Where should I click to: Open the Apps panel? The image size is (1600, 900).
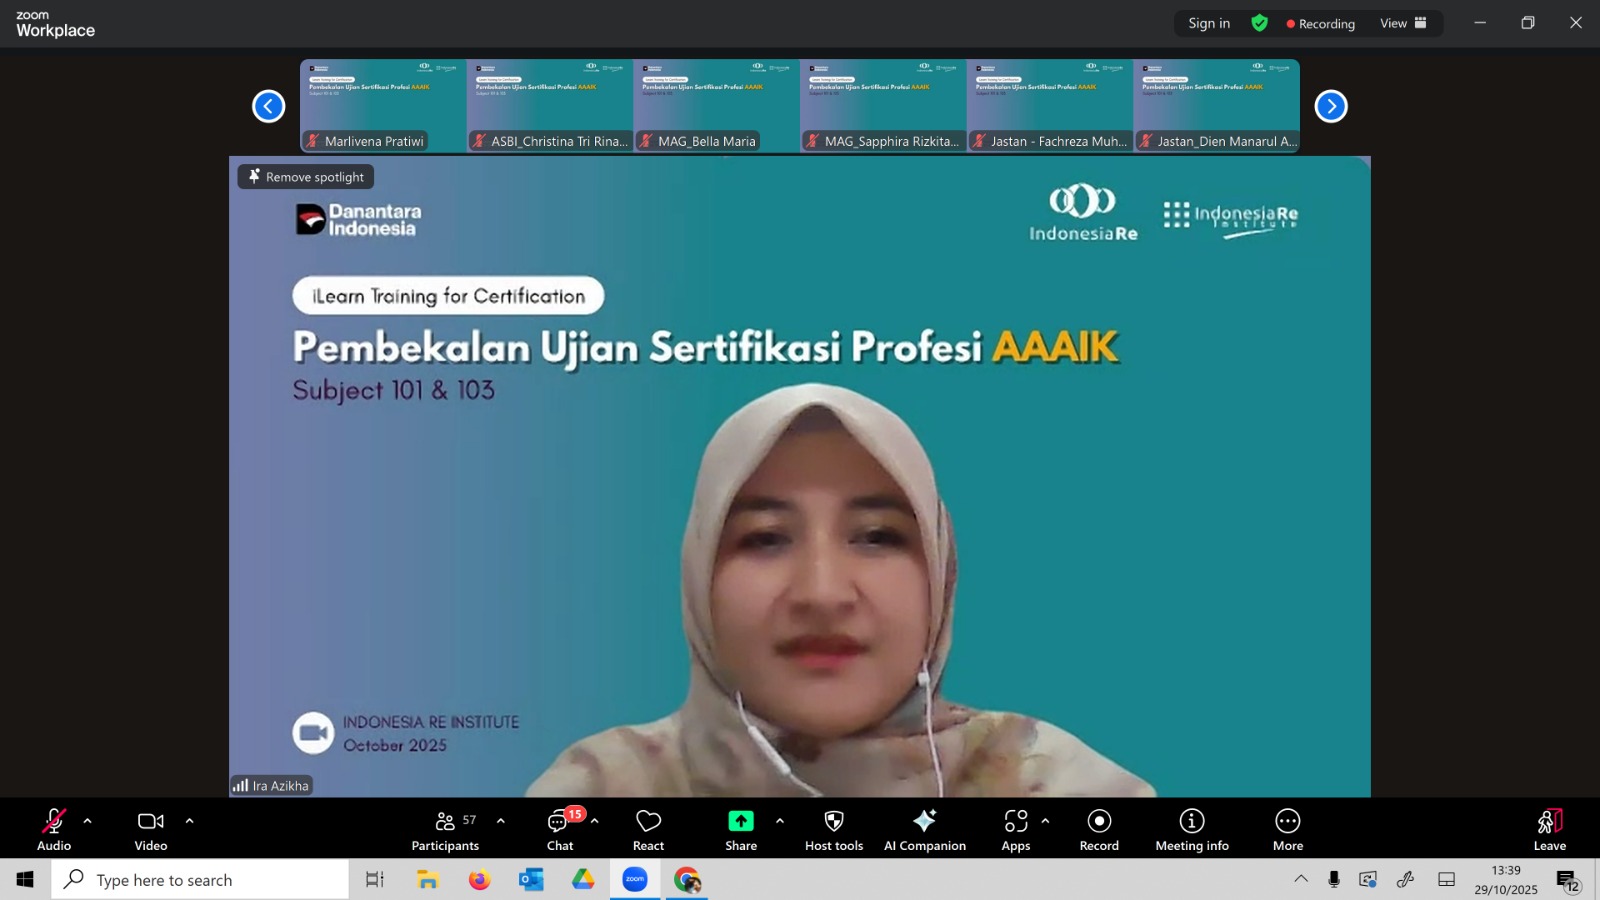[1015, 829]
